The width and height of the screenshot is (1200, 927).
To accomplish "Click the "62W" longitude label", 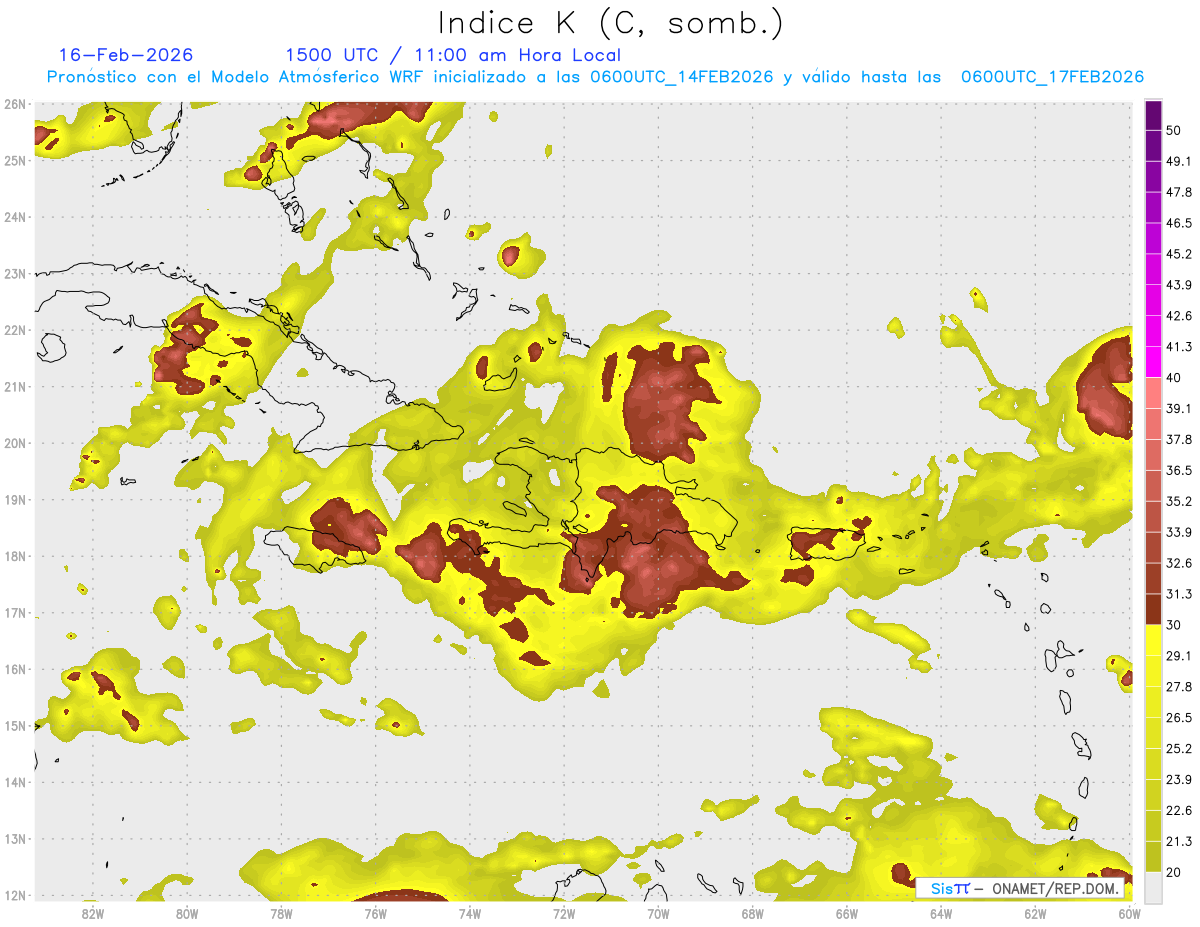I will coord(1036,913).
